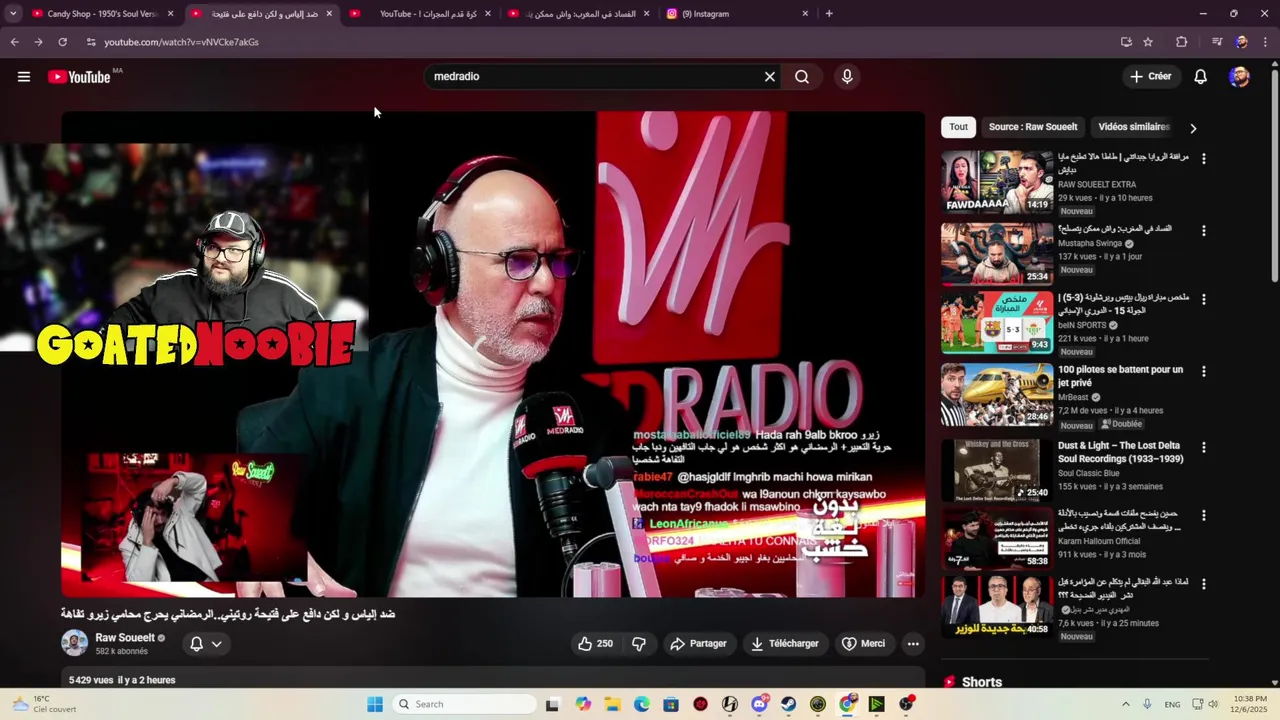
Task: Send a Super Thanks with Merci
Action: coord(863,644)
